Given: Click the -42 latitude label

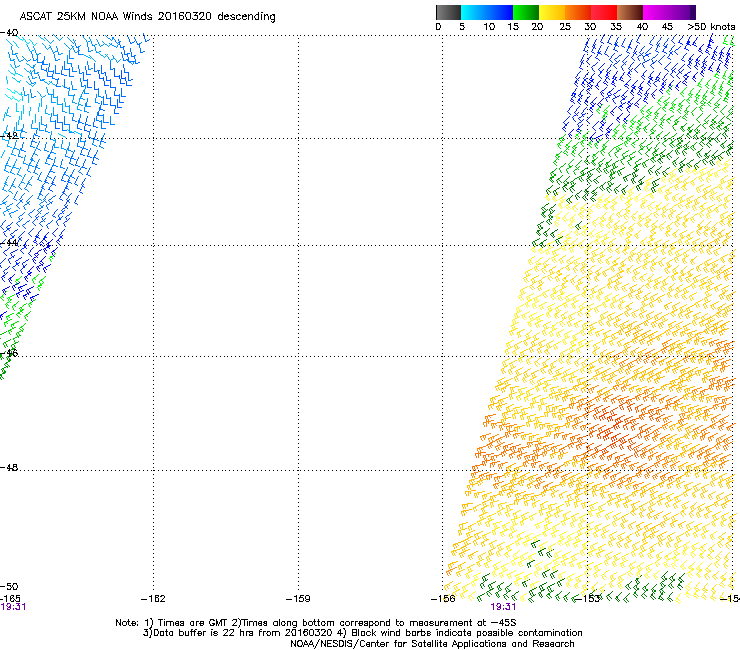Looking at the screenshot, I should (9, 136).
